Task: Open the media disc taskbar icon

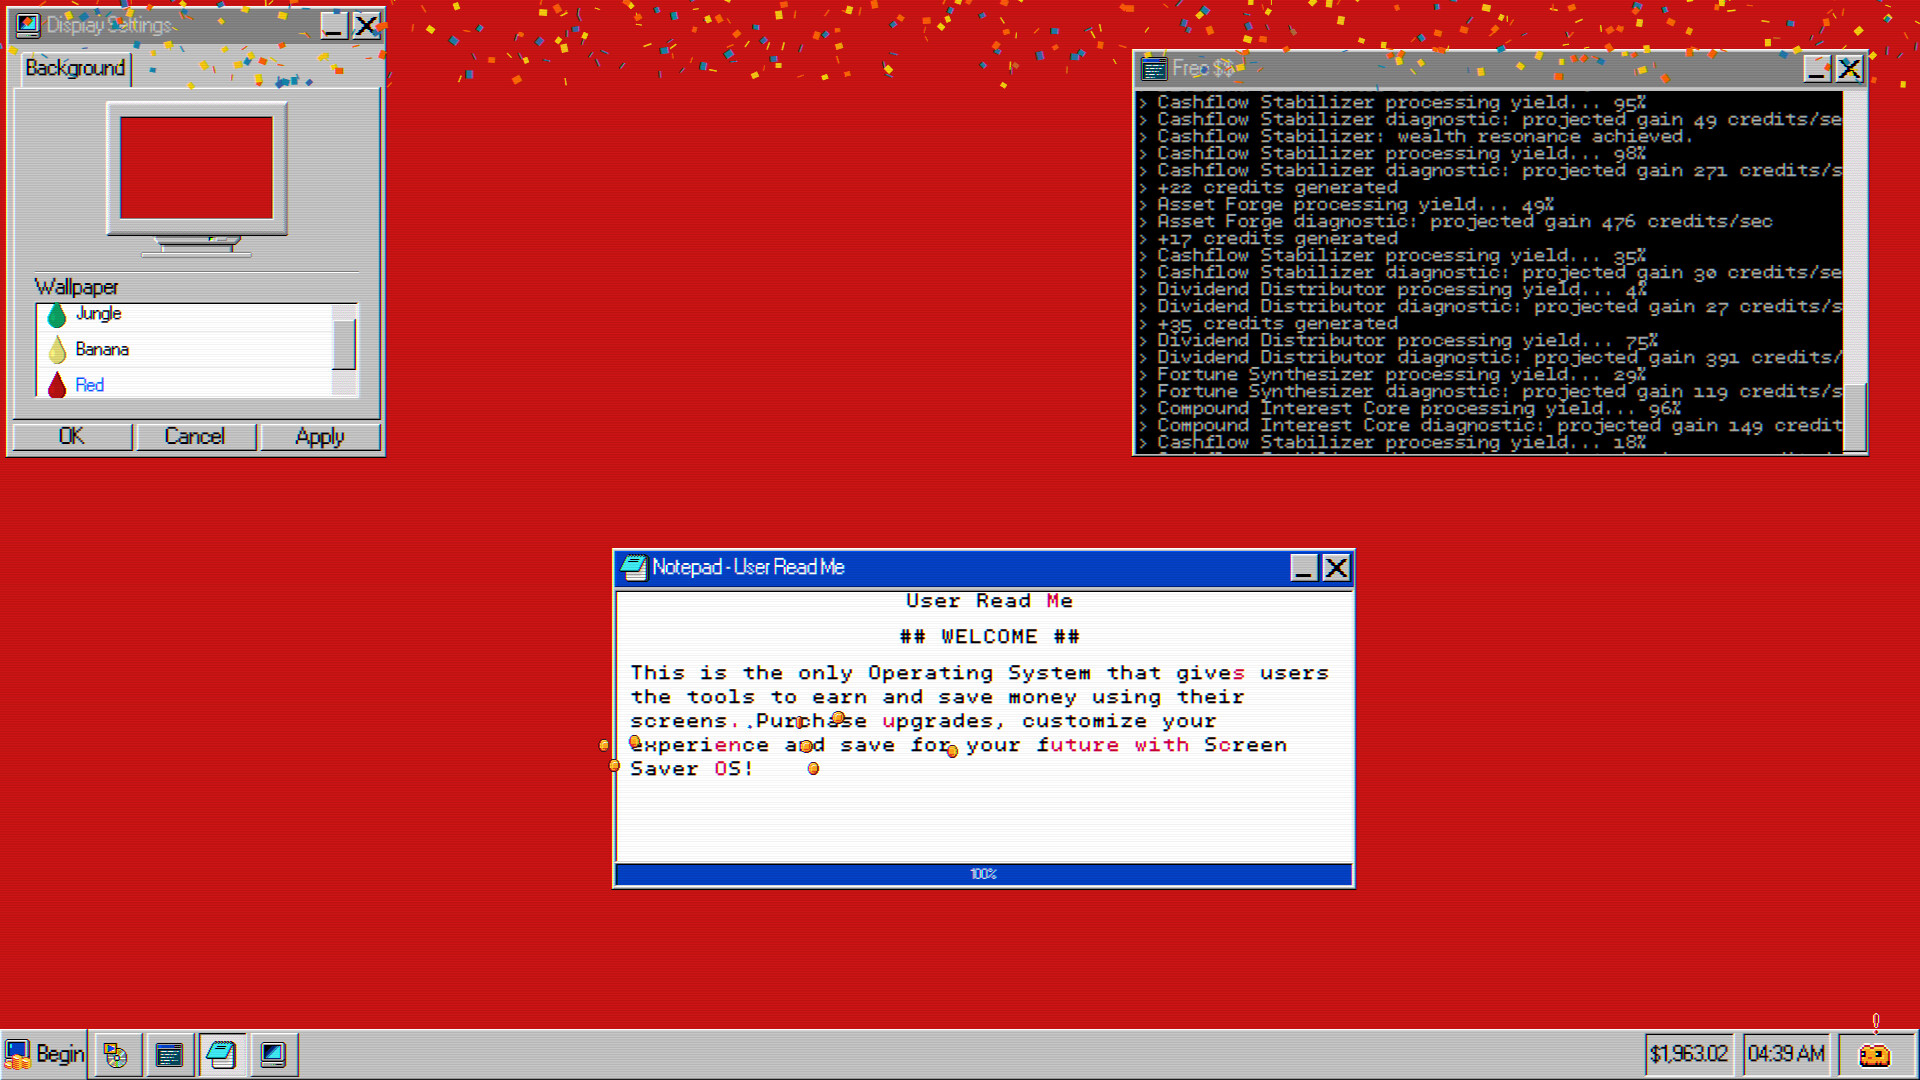Action: pyautogui.click(x=116, y=1054)
